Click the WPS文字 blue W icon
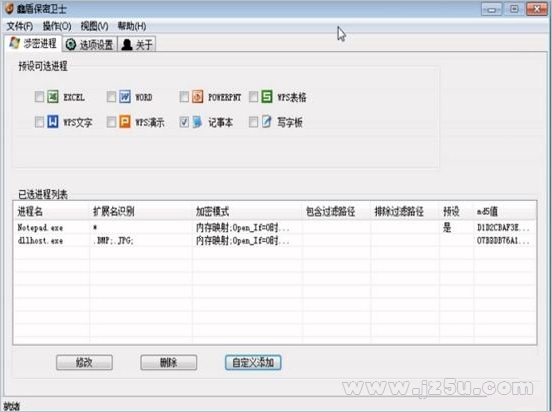 click(x=53, y=122)
